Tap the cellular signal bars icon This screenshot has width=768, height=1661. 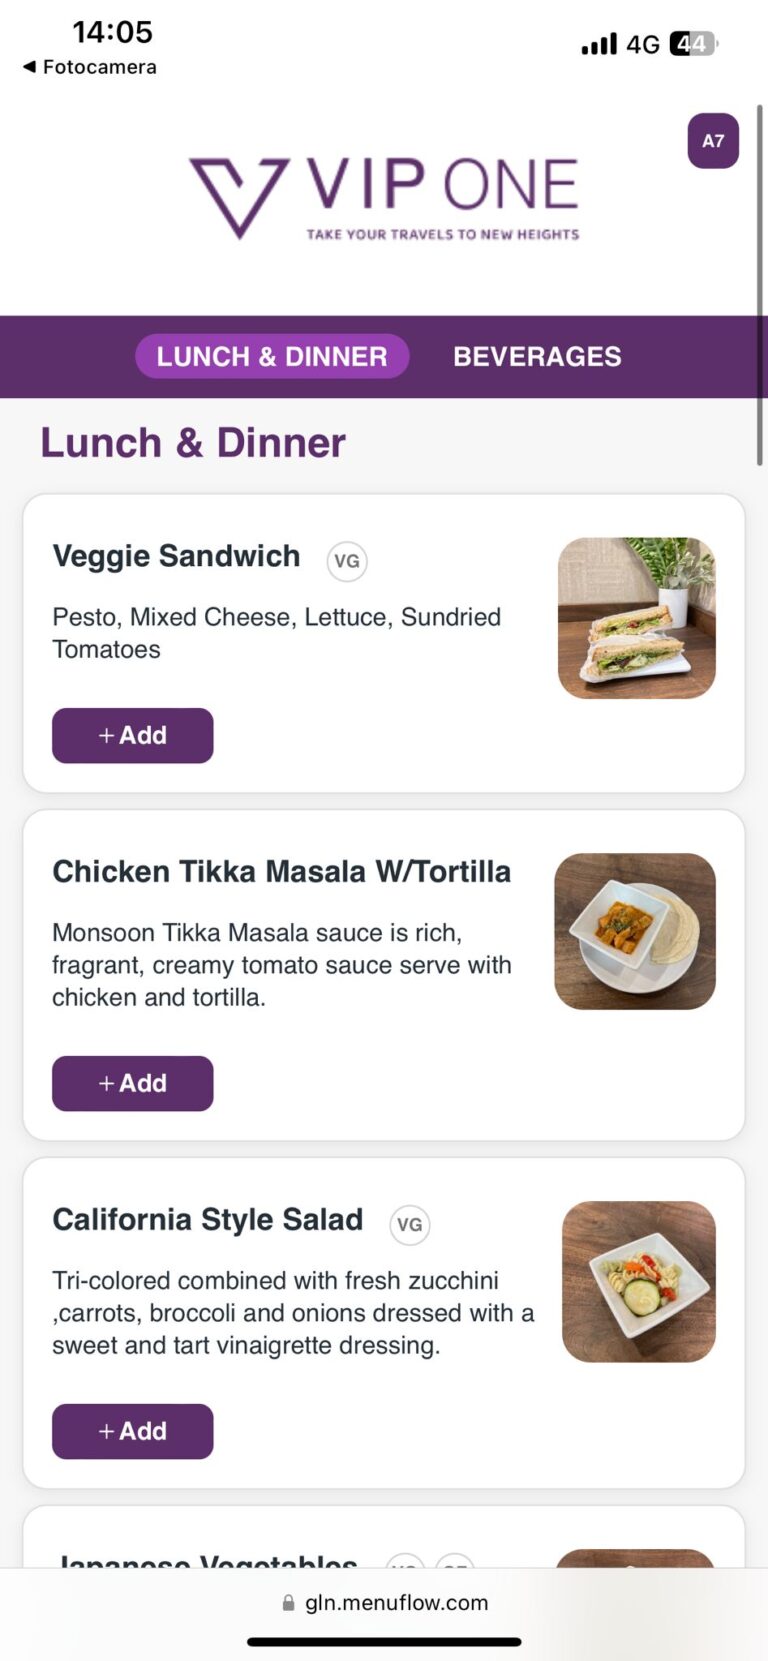pos(599,44)
